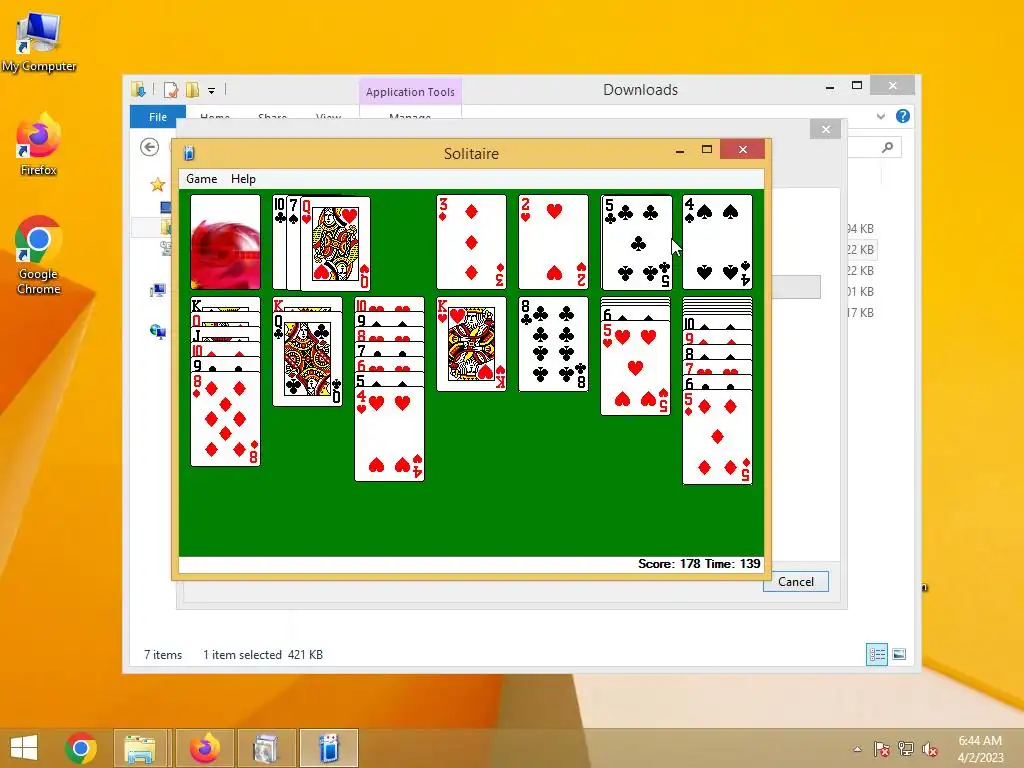Image resolution: width=1024 pixels, height=768 pixels.
Task: Select the King of Hearts tableau card
Action: pos(471,344)
